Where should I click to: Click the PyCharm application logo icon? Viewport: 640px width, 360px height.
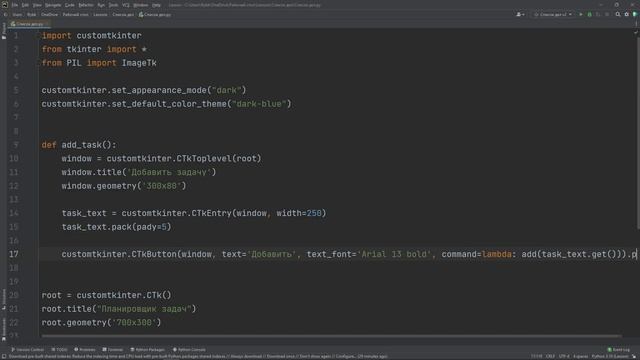click(x=5, y=5)
